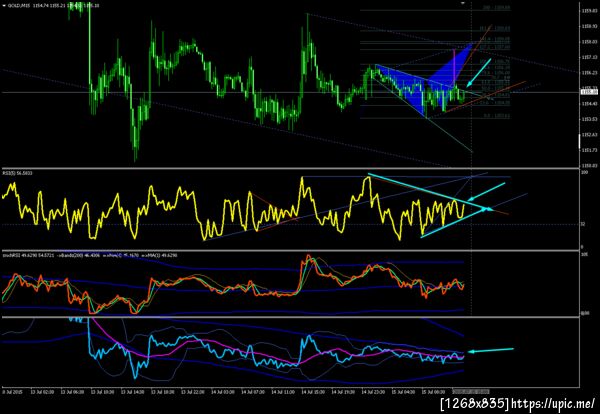This screenshot has height=414, width=600.
Task: Click the 14 Jul 03:00 time axis label
Action: (223, 392)
